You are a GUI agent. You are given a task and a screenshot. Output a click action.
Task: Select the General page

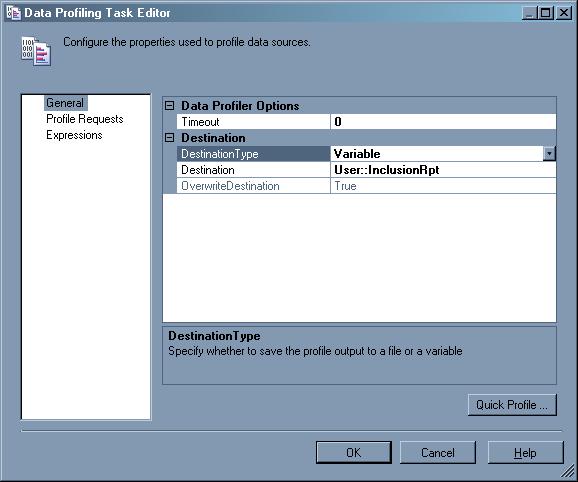[65, 103]
